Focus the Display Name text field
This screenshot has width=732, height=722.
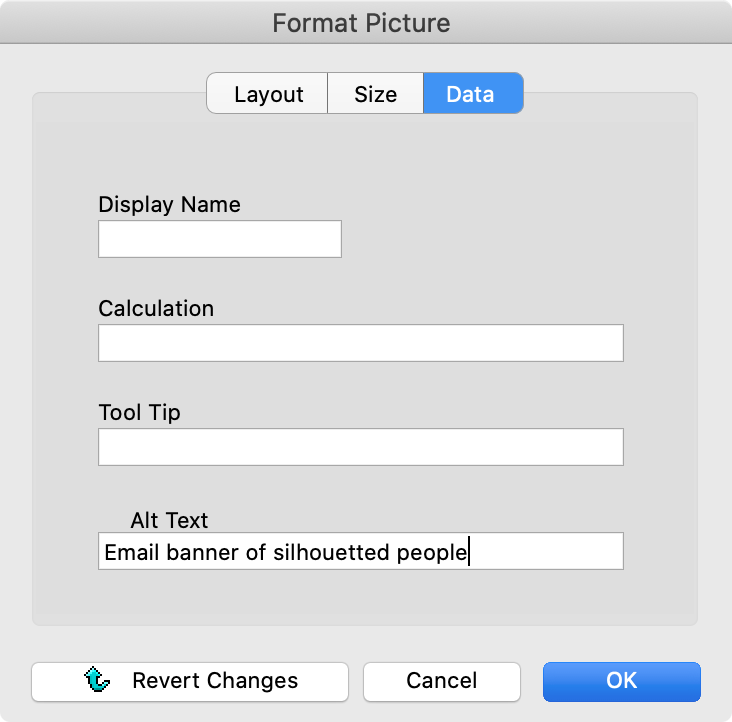click(219, 239)
